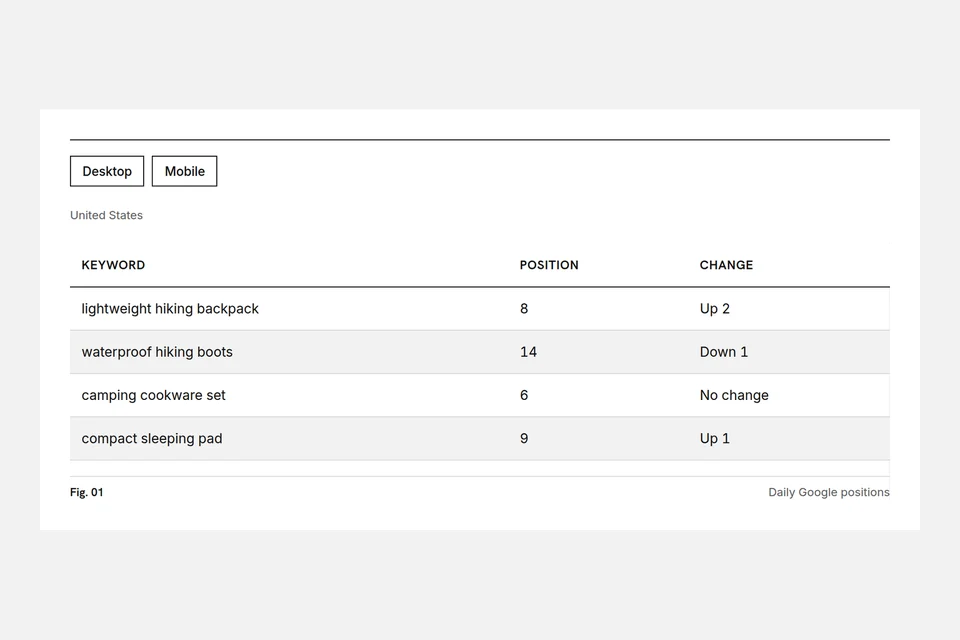
Task: Select keyword 'waterproof hiking boots'
Action: (157, 352)
